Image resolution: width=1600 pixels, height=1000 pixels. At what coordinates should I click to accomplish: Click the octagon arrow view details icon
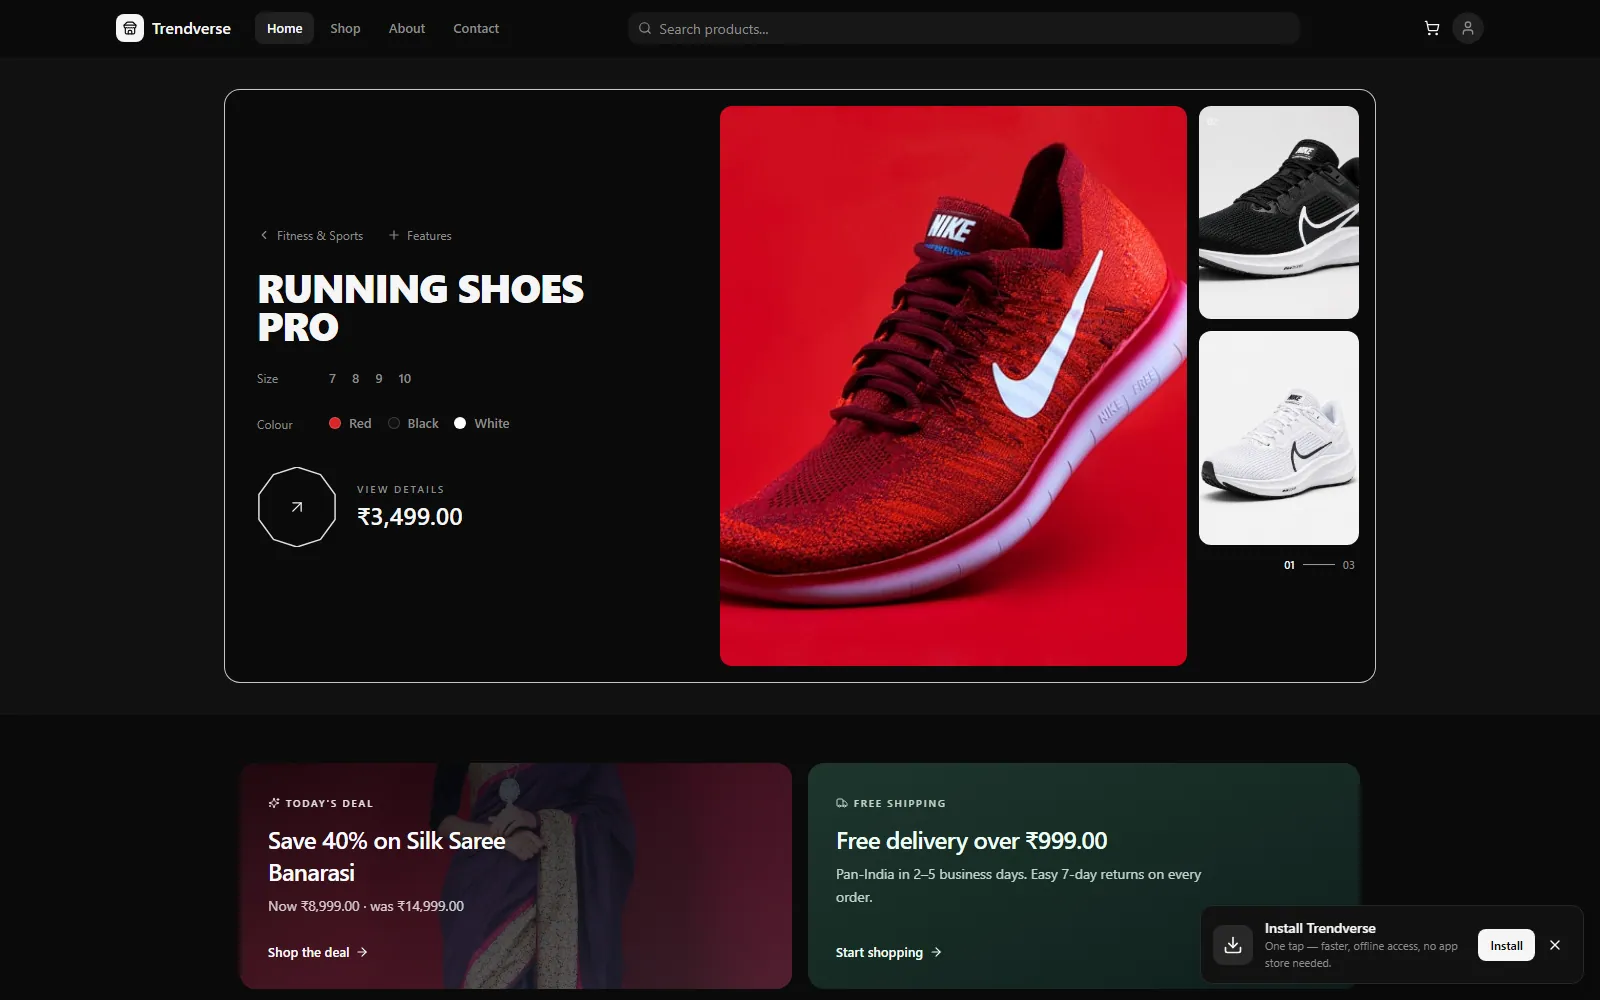[297, 507]
